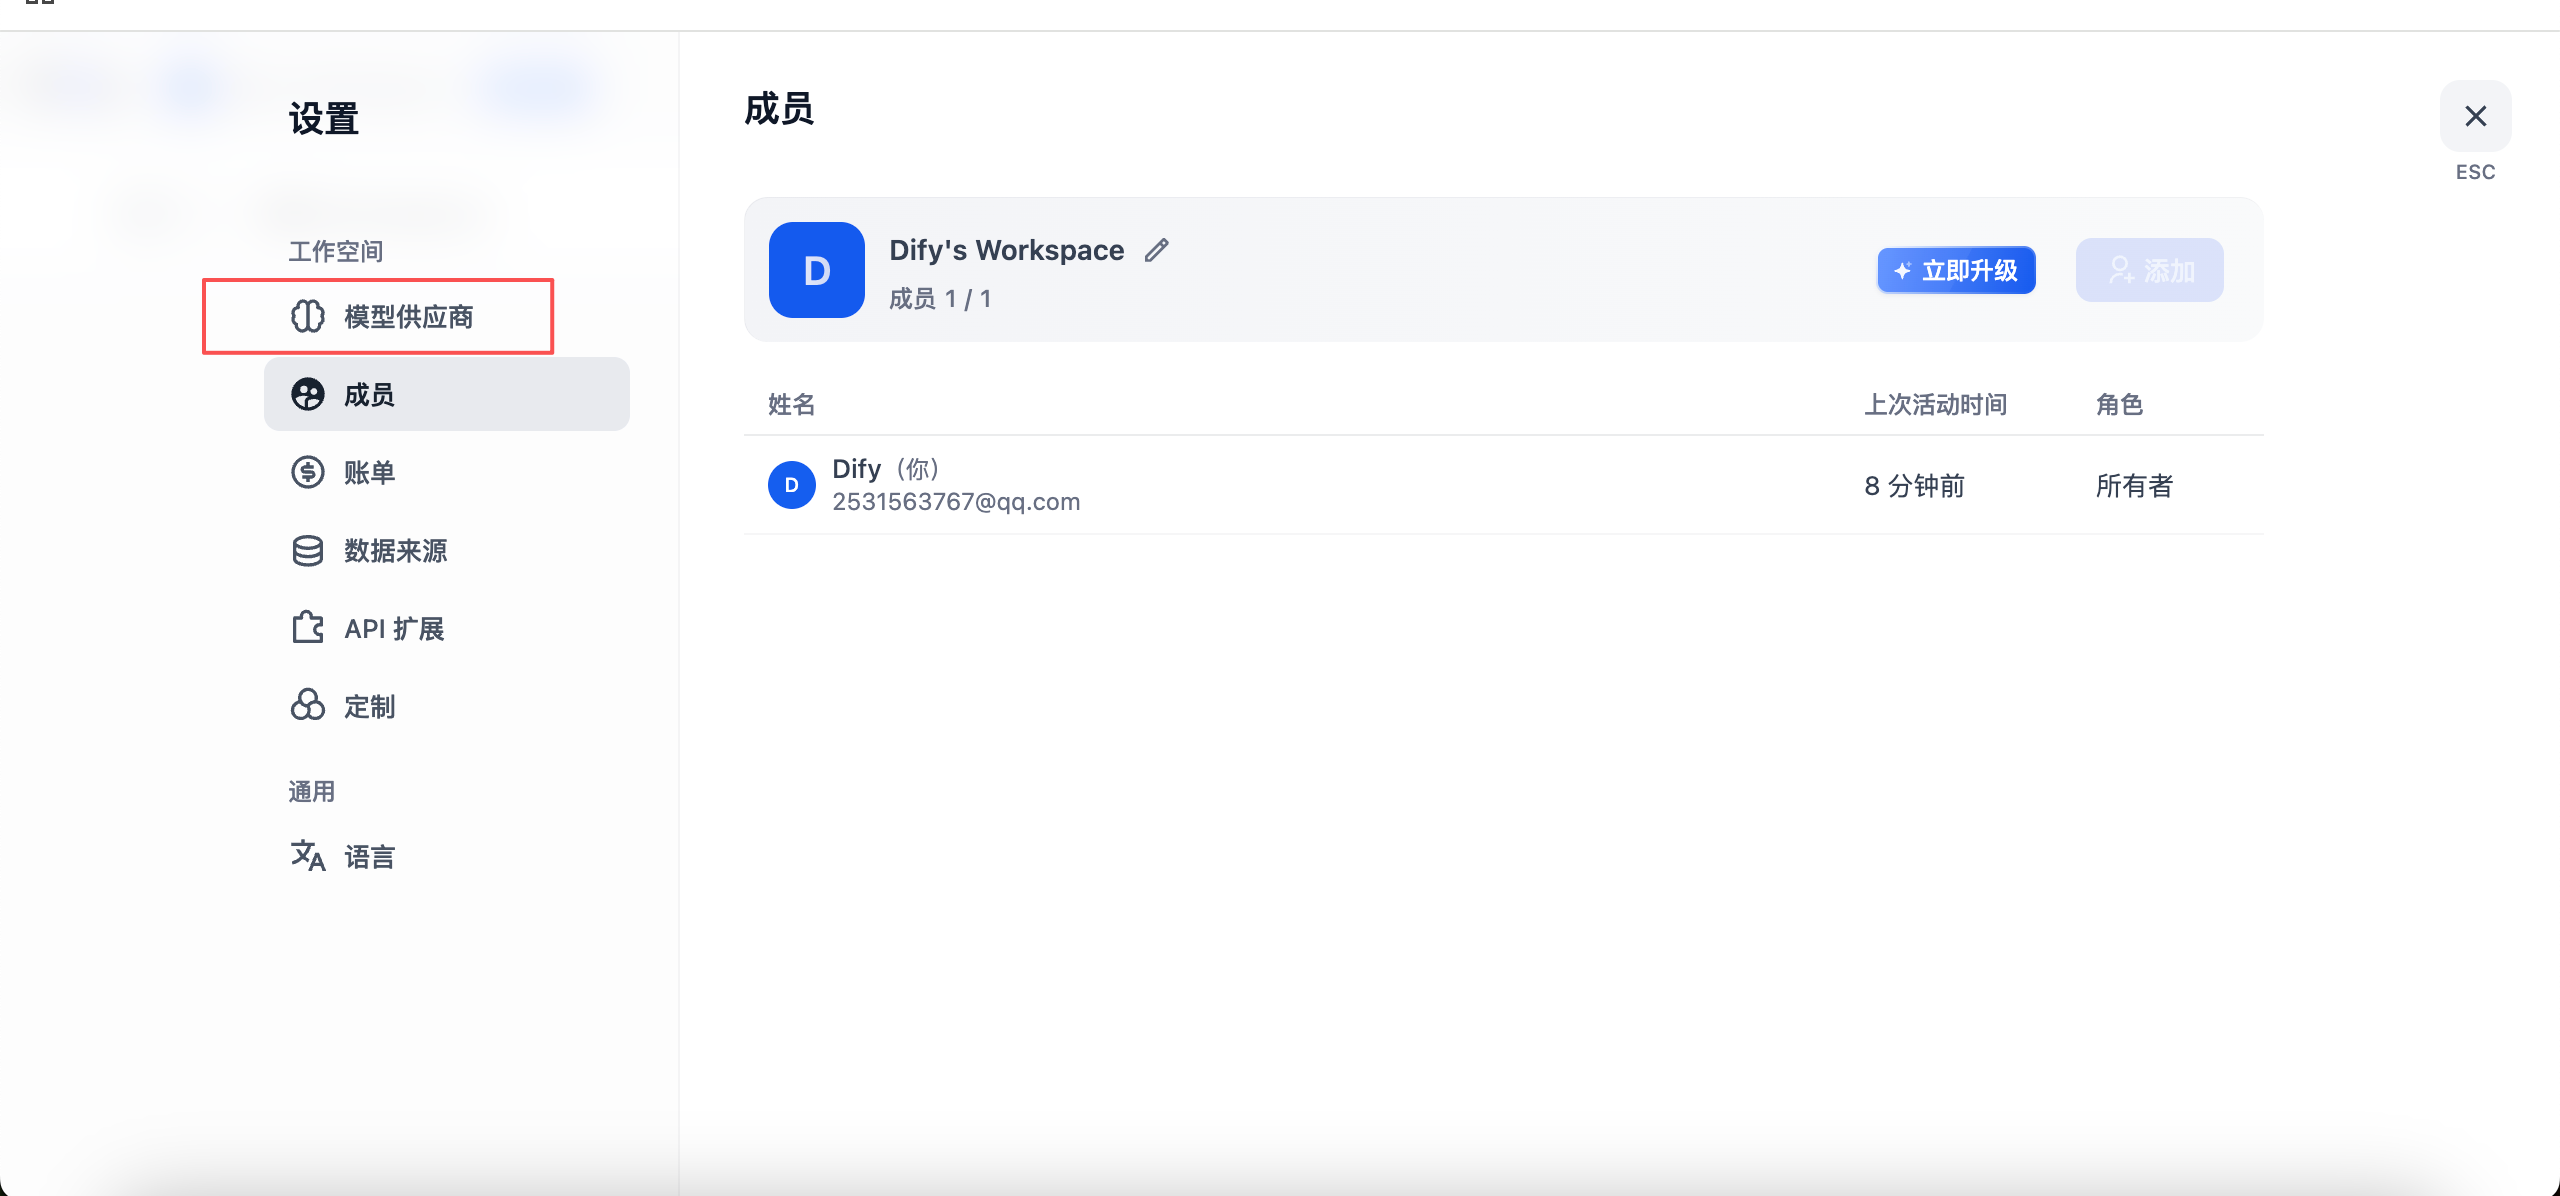Click the 成员 1 / 1 count text
This screenshot has height=1196, width=2560.
pyautogui.click(x=940, y=299)
